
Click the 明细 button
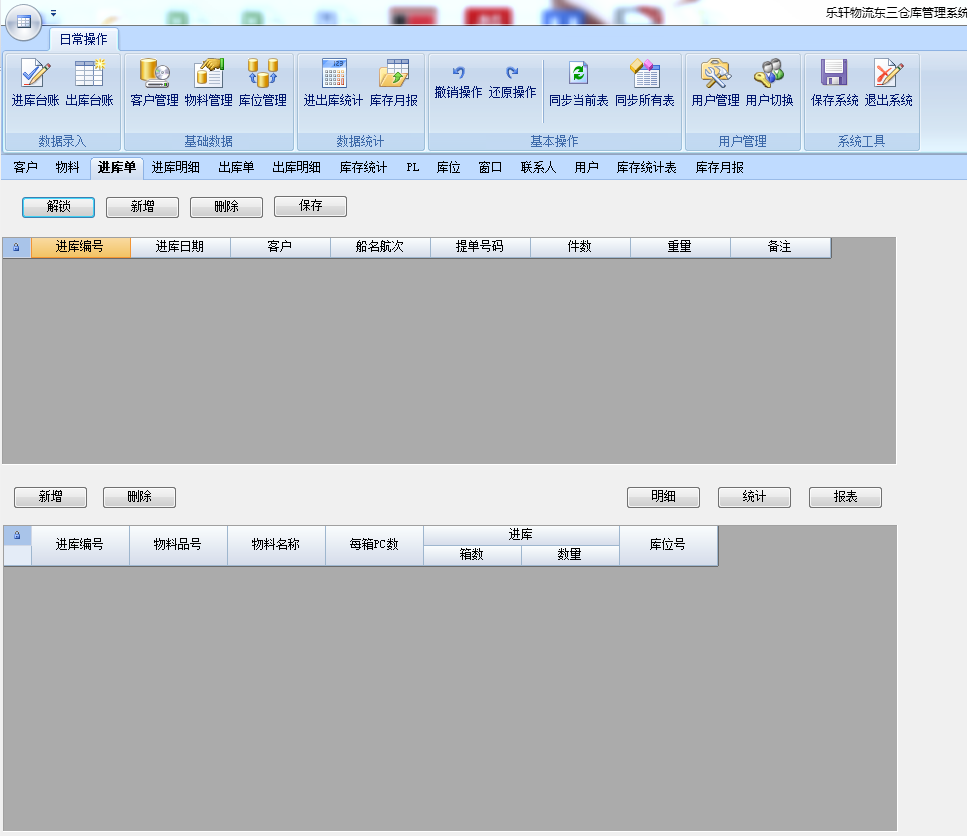point(664,497)
